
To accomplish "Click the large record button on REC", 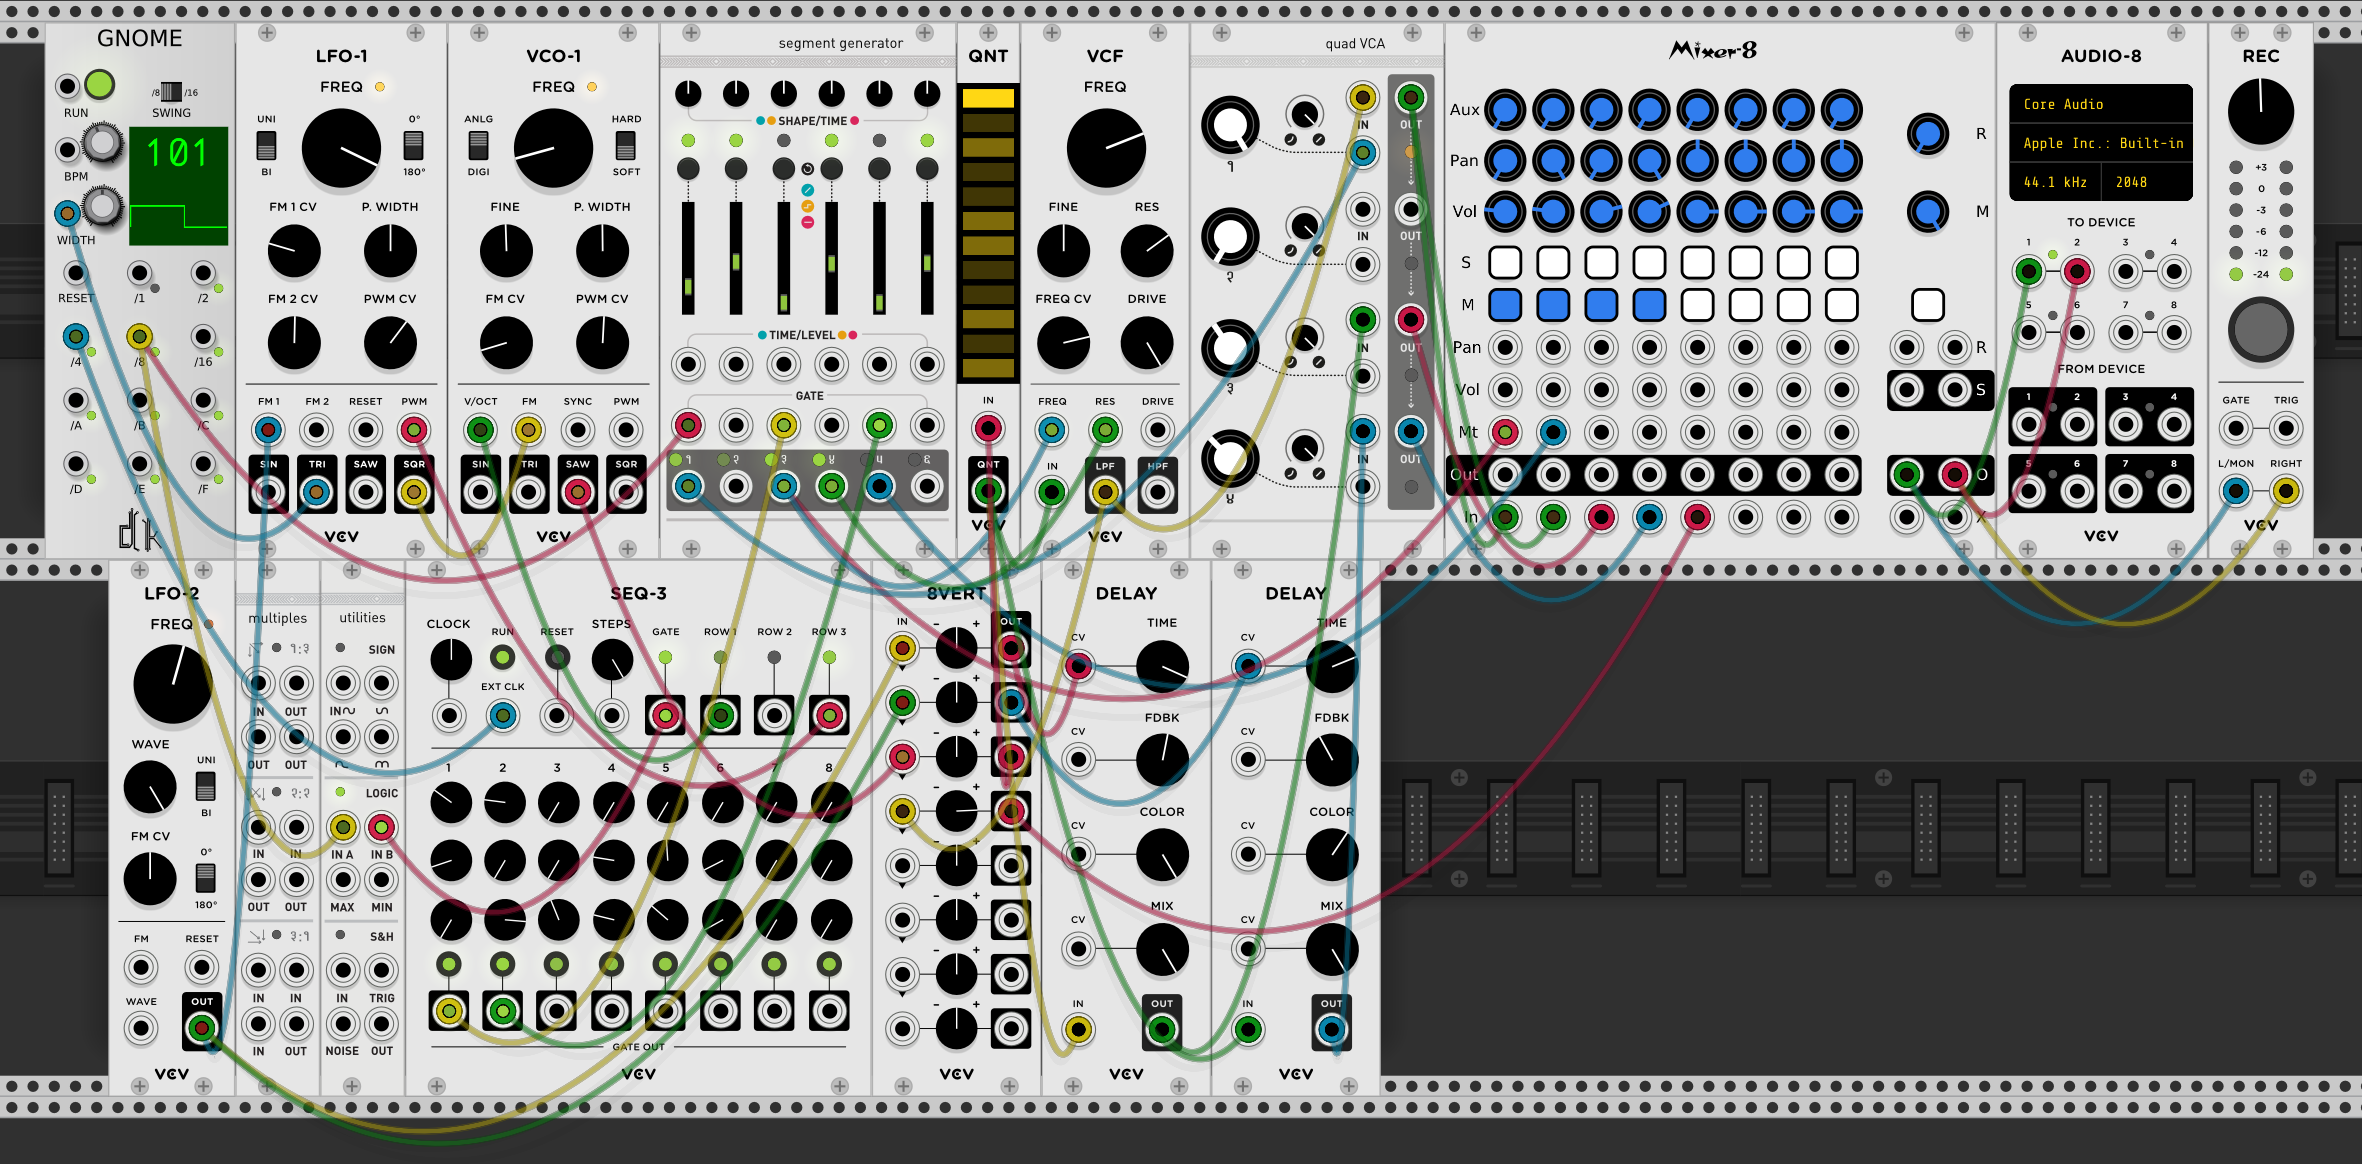I will click(2261, 329).
